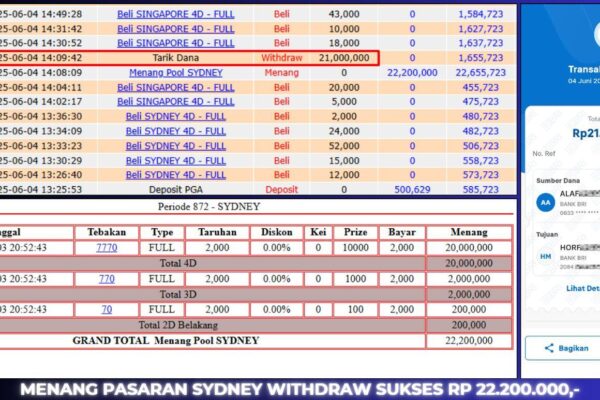Click the 14:09:42 timestamp cell
The width and height of the screenshot is (600, 400).
41,58
